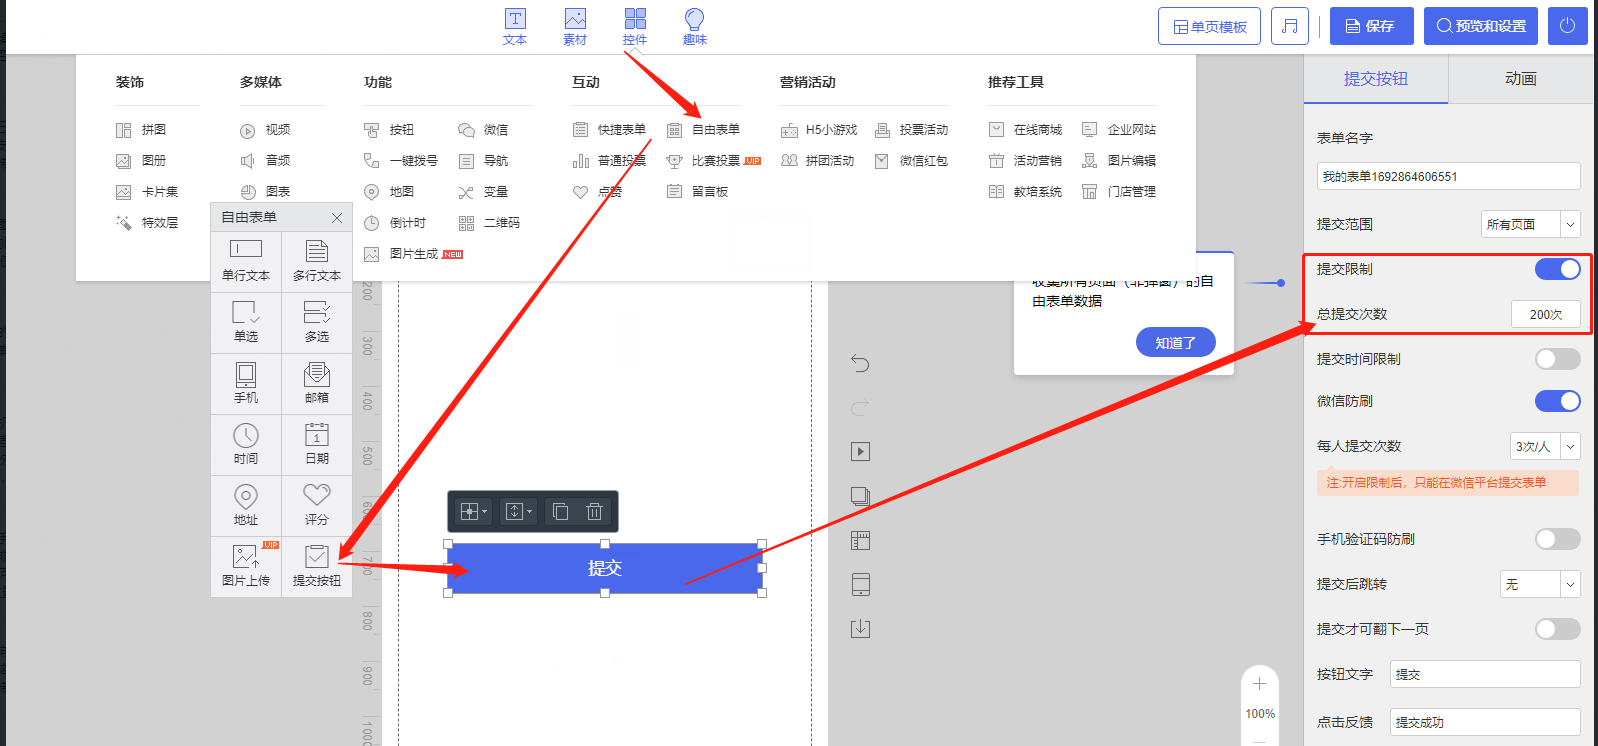Viewport: 1598px width, 746px height.
Task: Click the 点击反馈 input field
Action: pyautogui.click(x=1485, y=722)
